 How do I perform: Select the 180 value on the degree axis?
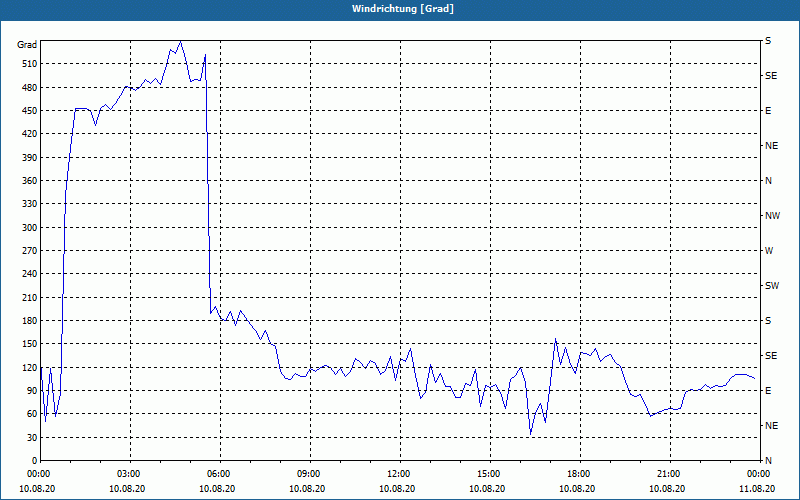click(30, 321)
